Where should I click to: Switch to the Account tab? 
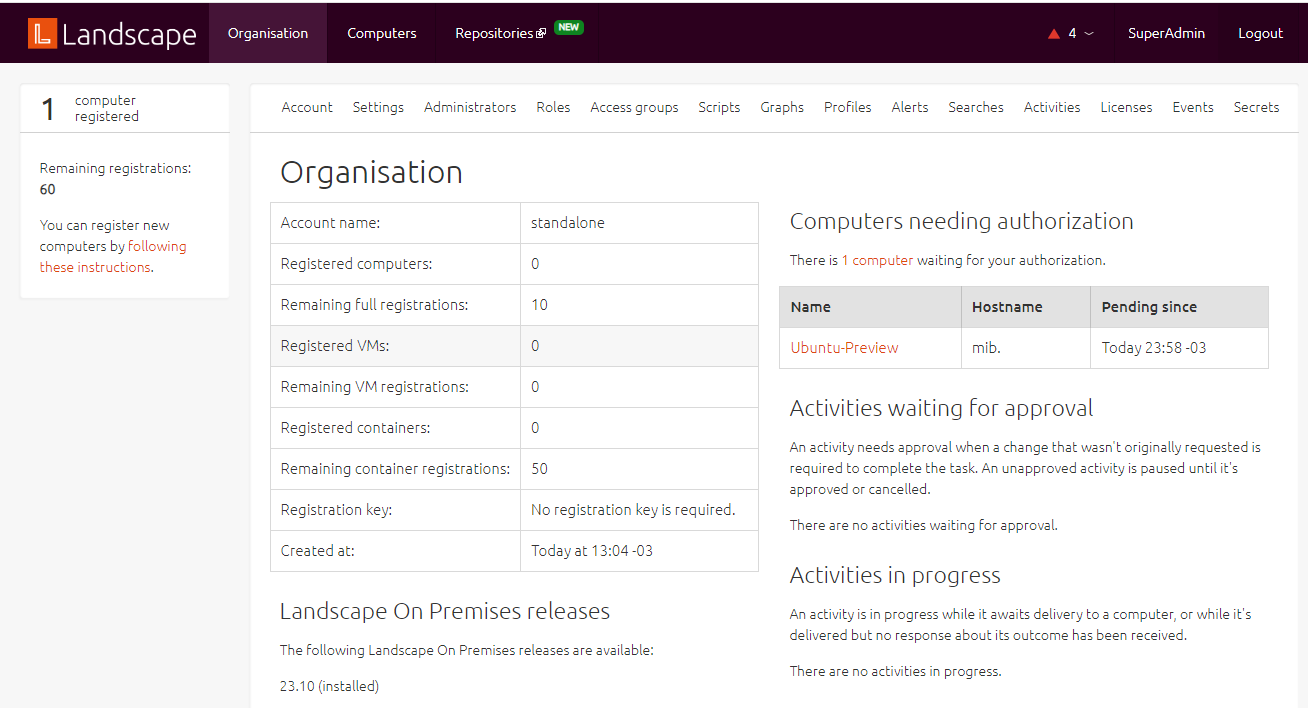pyautogui.click(x=307, y=107)
